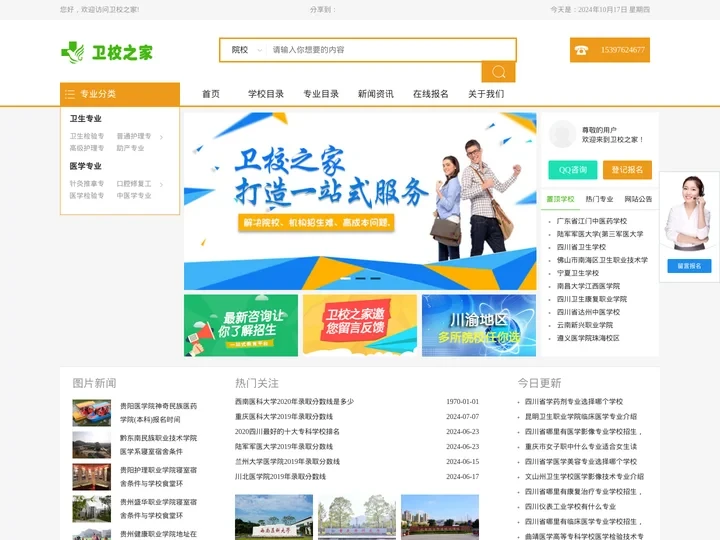The width and height of the screenshot is (720, 540).
Task: Open the 助产专业 category link
Action: 130,148
